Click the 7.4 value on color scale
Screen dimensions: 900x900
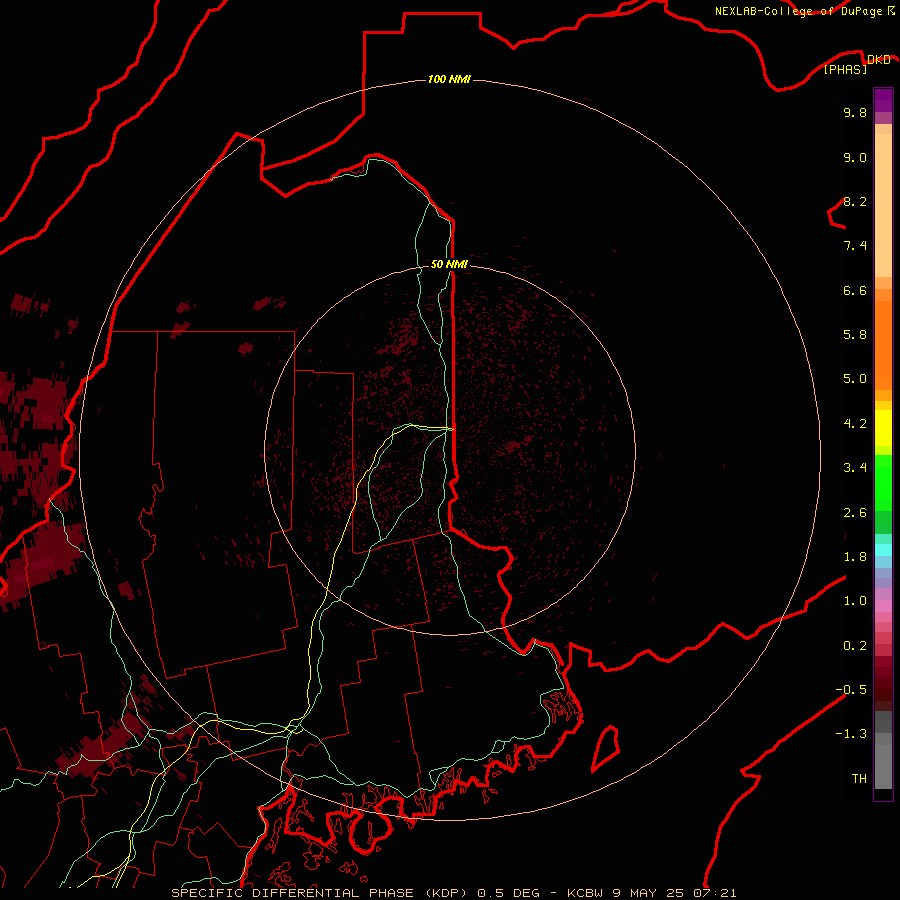(855, 246)
